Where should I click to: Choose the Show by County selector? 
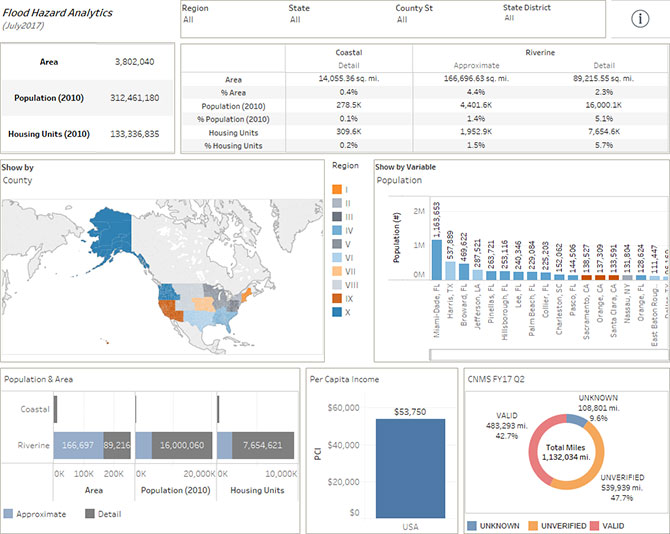pyautogui.click(x=20, y=180)
